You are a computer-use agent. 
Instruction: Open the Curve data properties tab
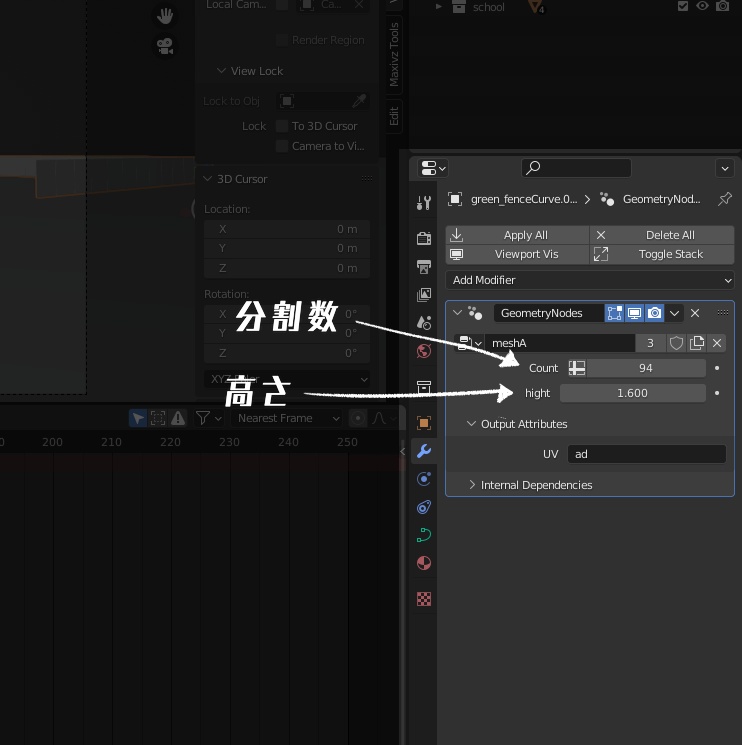(x=424, y=535)
